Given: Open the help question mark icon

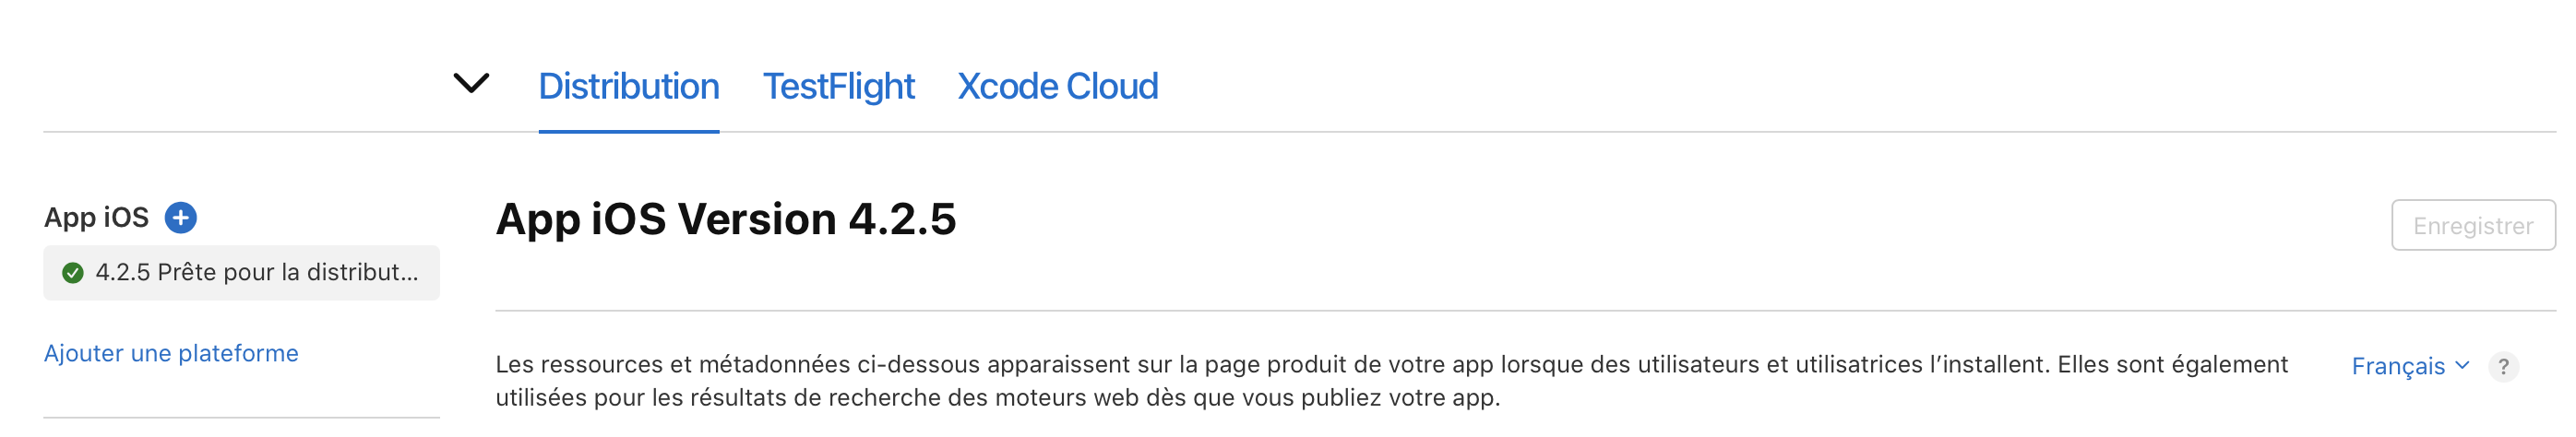Looking at the screenshot, I should 2503,367.
